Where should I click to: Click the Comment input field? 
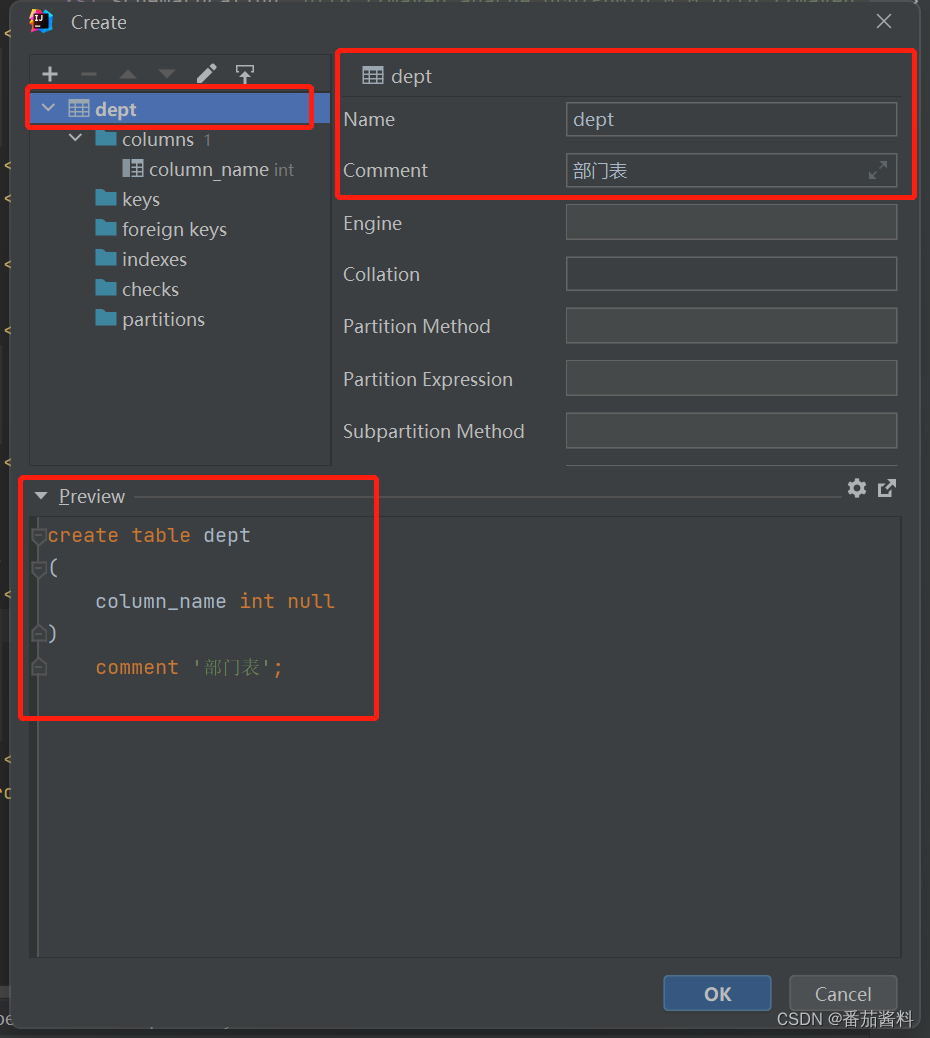tap(731, 171)
